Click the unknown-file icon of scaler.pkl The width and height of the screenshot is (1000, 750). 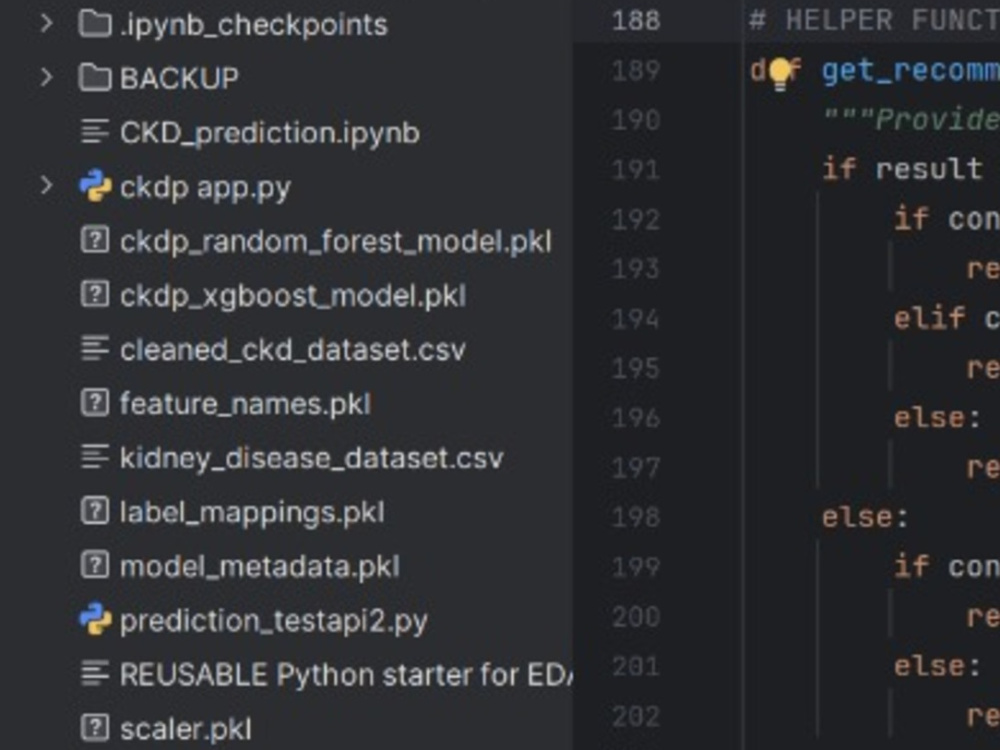click(x=95, y=728)
